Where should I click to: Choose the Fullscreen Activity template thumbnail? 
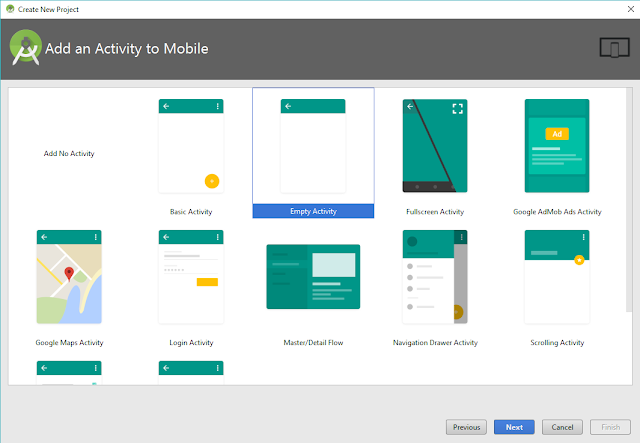(x=435, y=146)
